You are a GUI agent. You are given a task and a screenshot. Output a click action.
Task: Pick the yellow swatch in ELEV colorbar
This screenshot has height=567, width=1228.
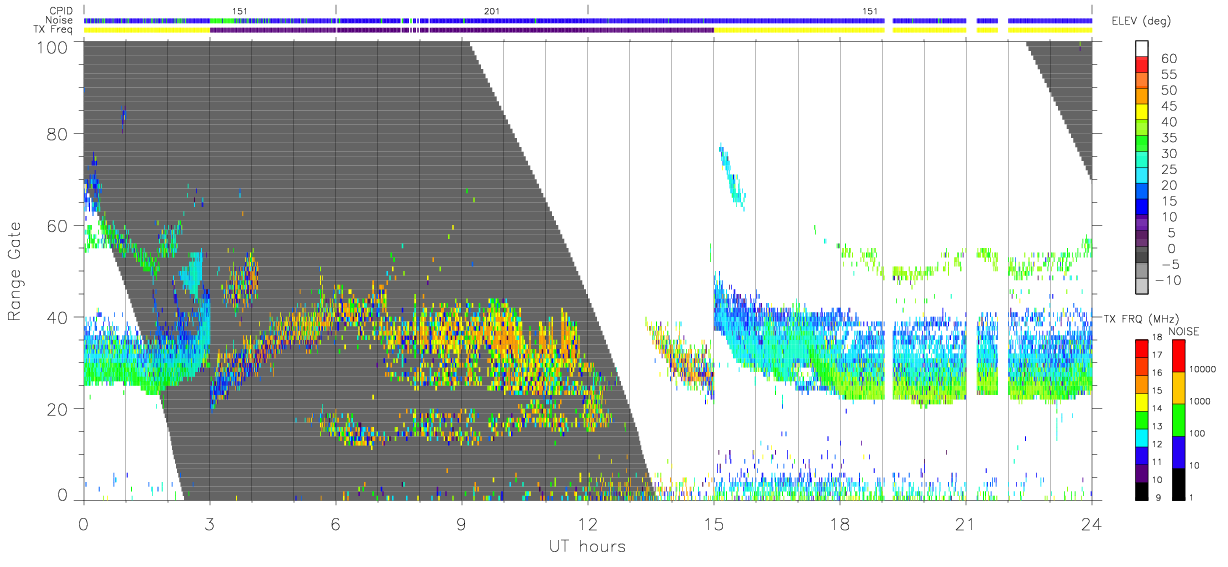click(1143, 113)
